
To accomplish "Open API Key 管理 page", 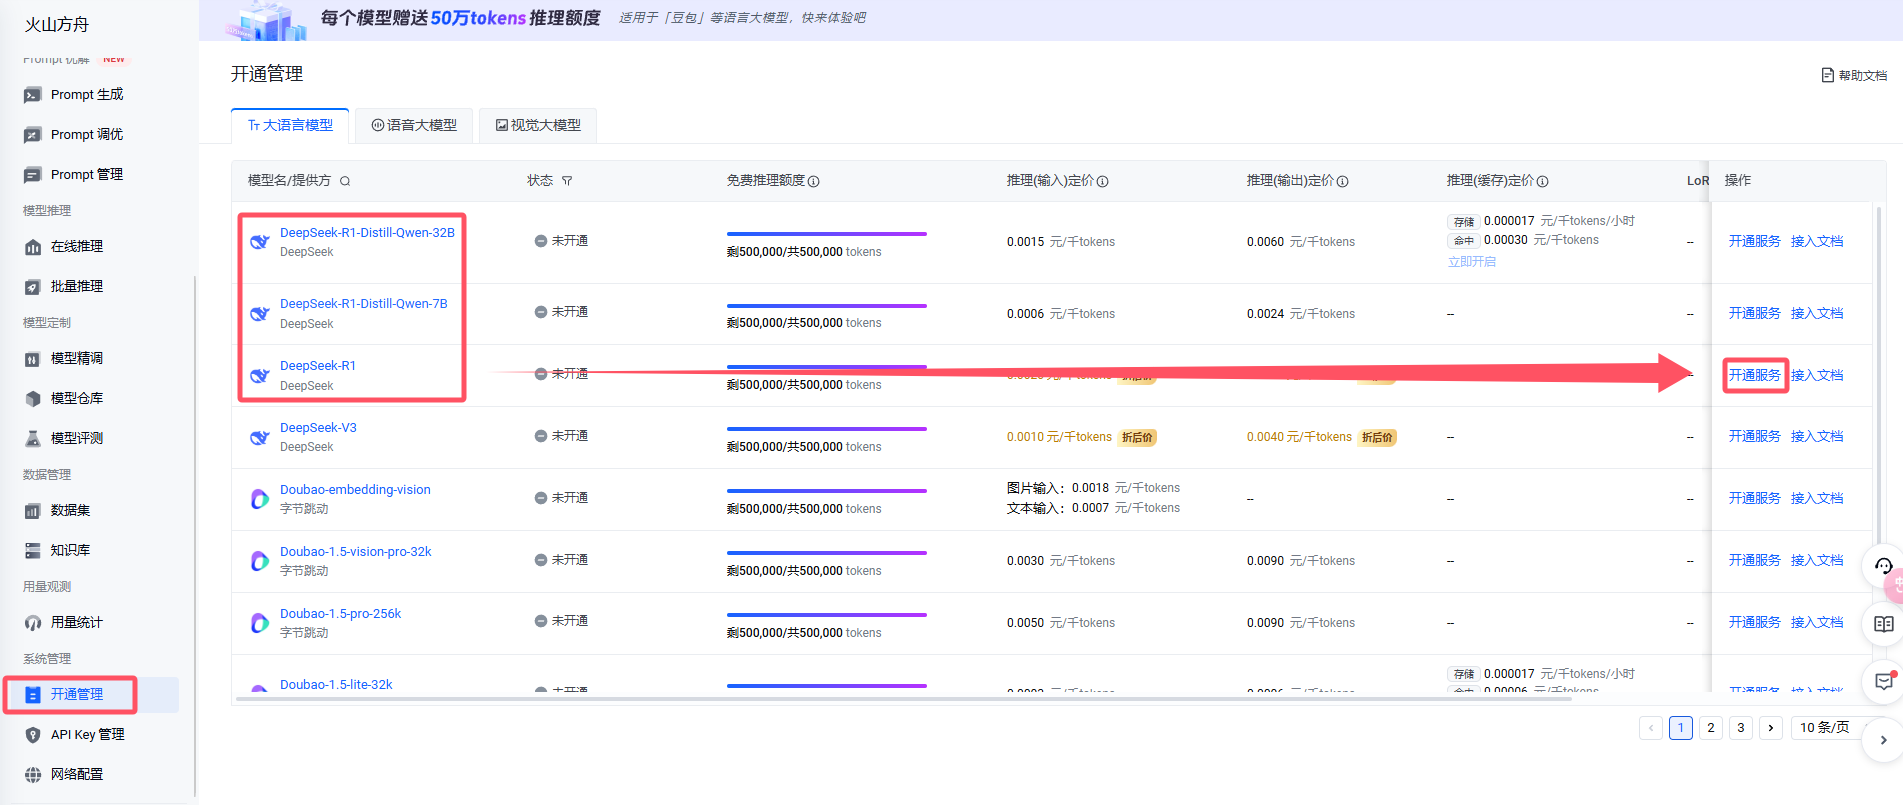I will click(x=88, y=734).
